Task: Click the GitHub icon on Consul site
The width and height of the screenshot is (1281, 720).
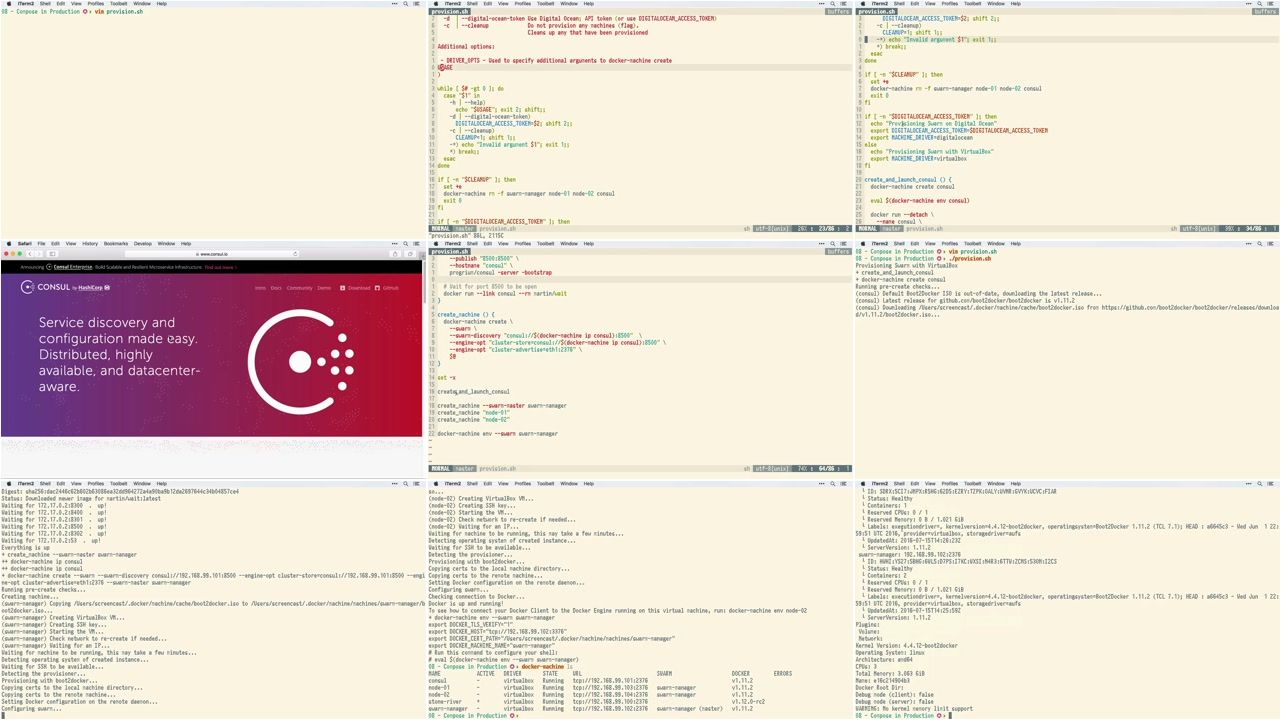Action: click(x=377, y=288)
